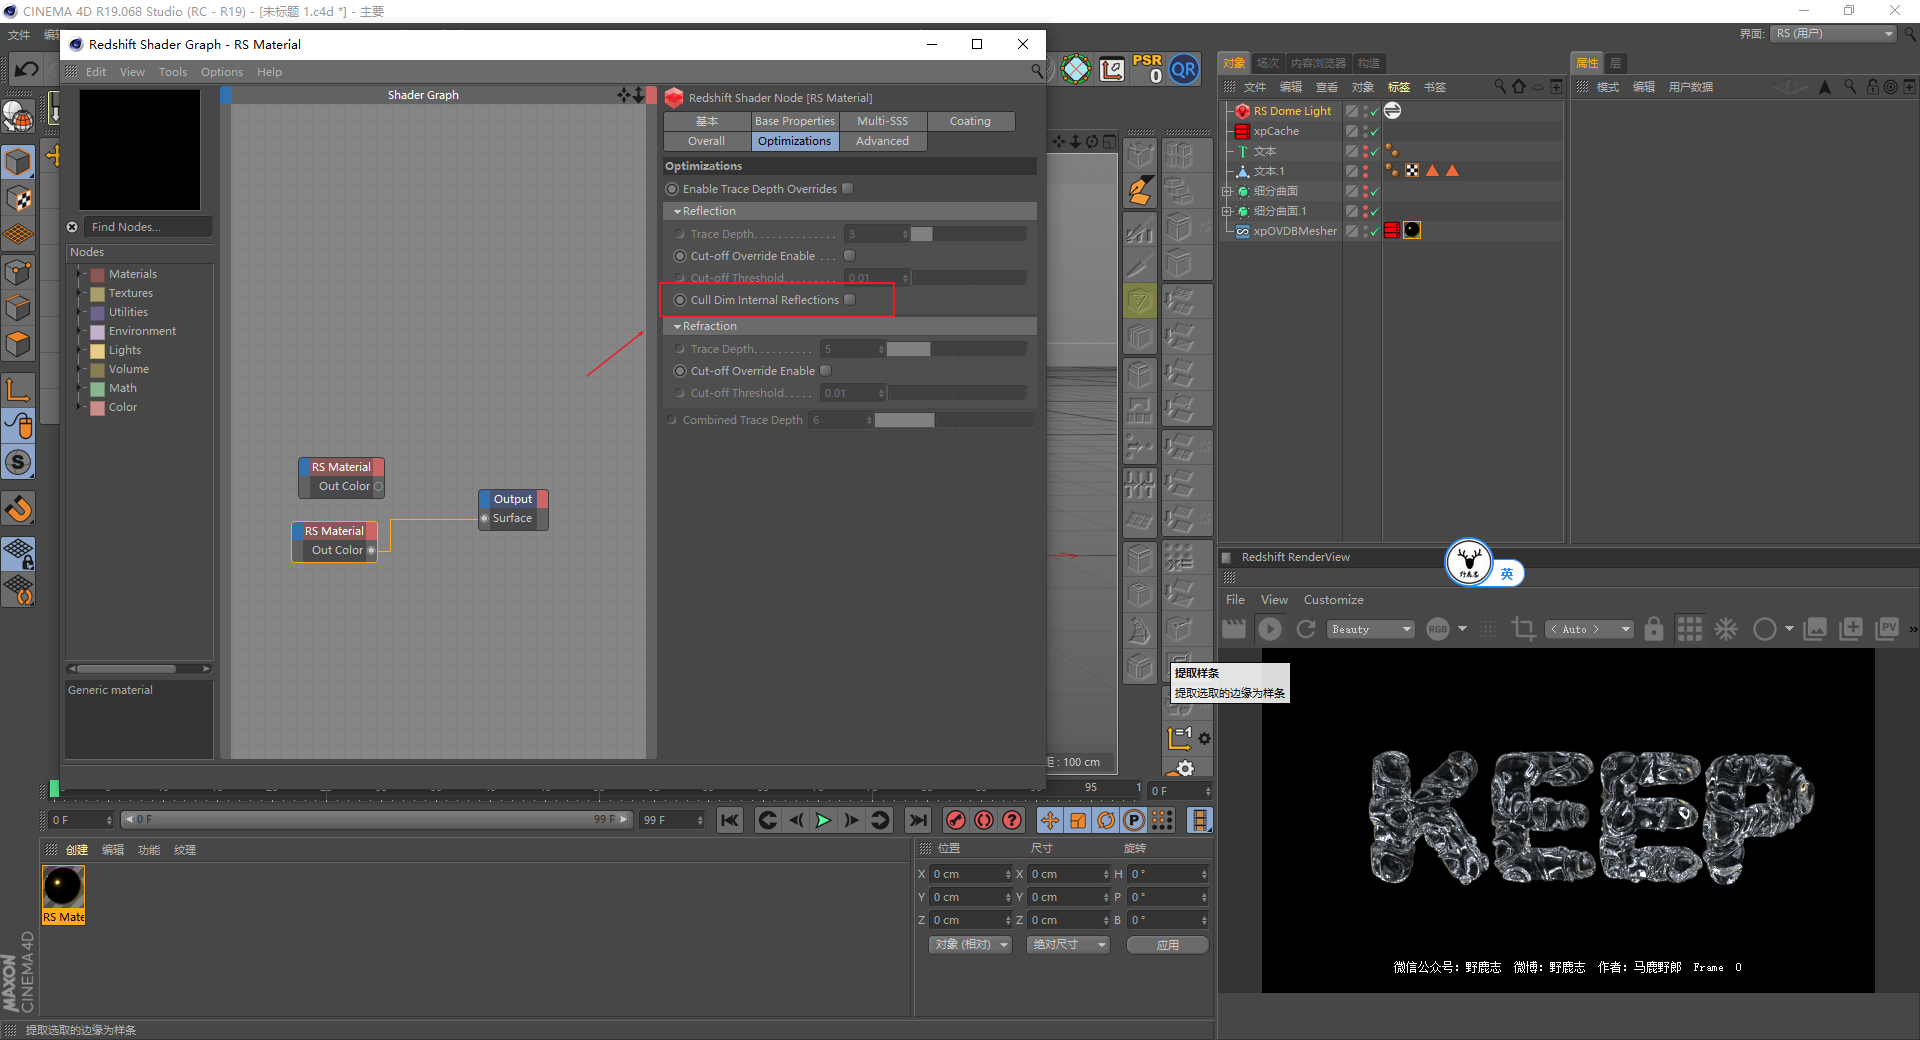
Task: Click the RenderView refresh icon
Action: click(1306, 629)
